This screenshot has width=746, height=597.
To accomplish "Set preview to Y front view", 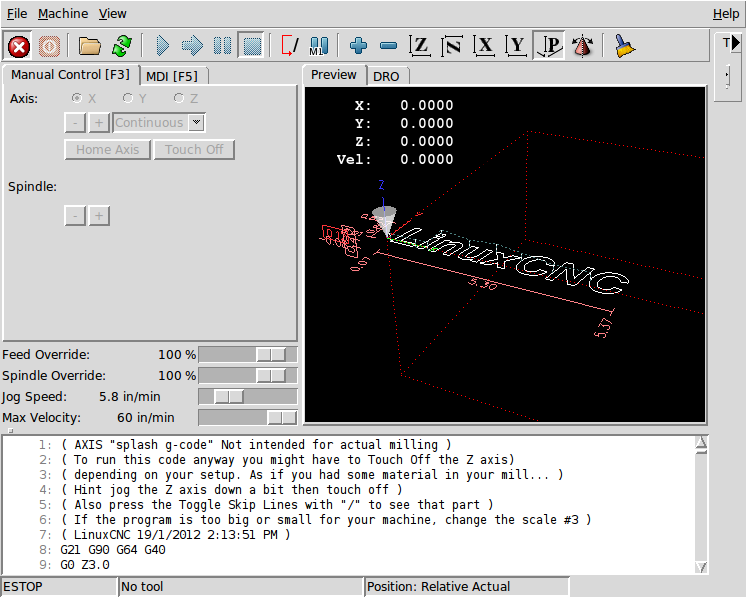I will tap(517, 47).
